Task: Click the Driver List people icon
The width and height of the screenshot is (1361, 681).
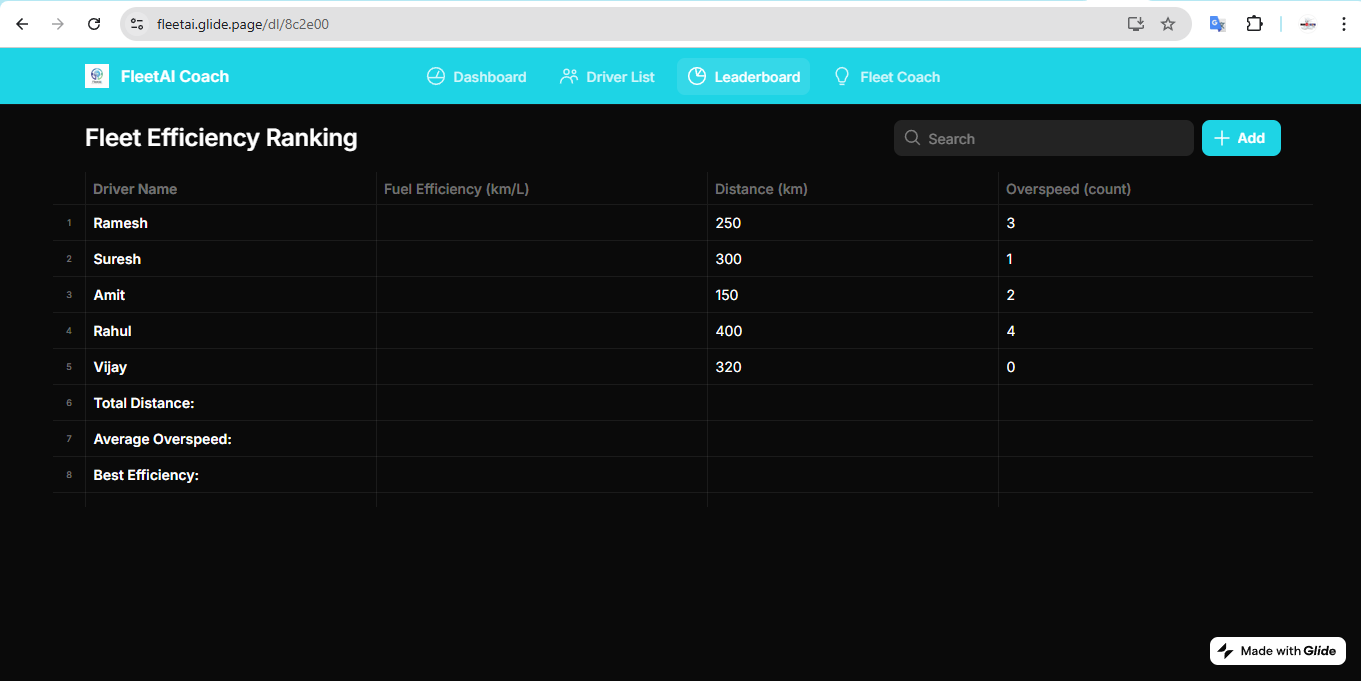Action: (569, 76)
